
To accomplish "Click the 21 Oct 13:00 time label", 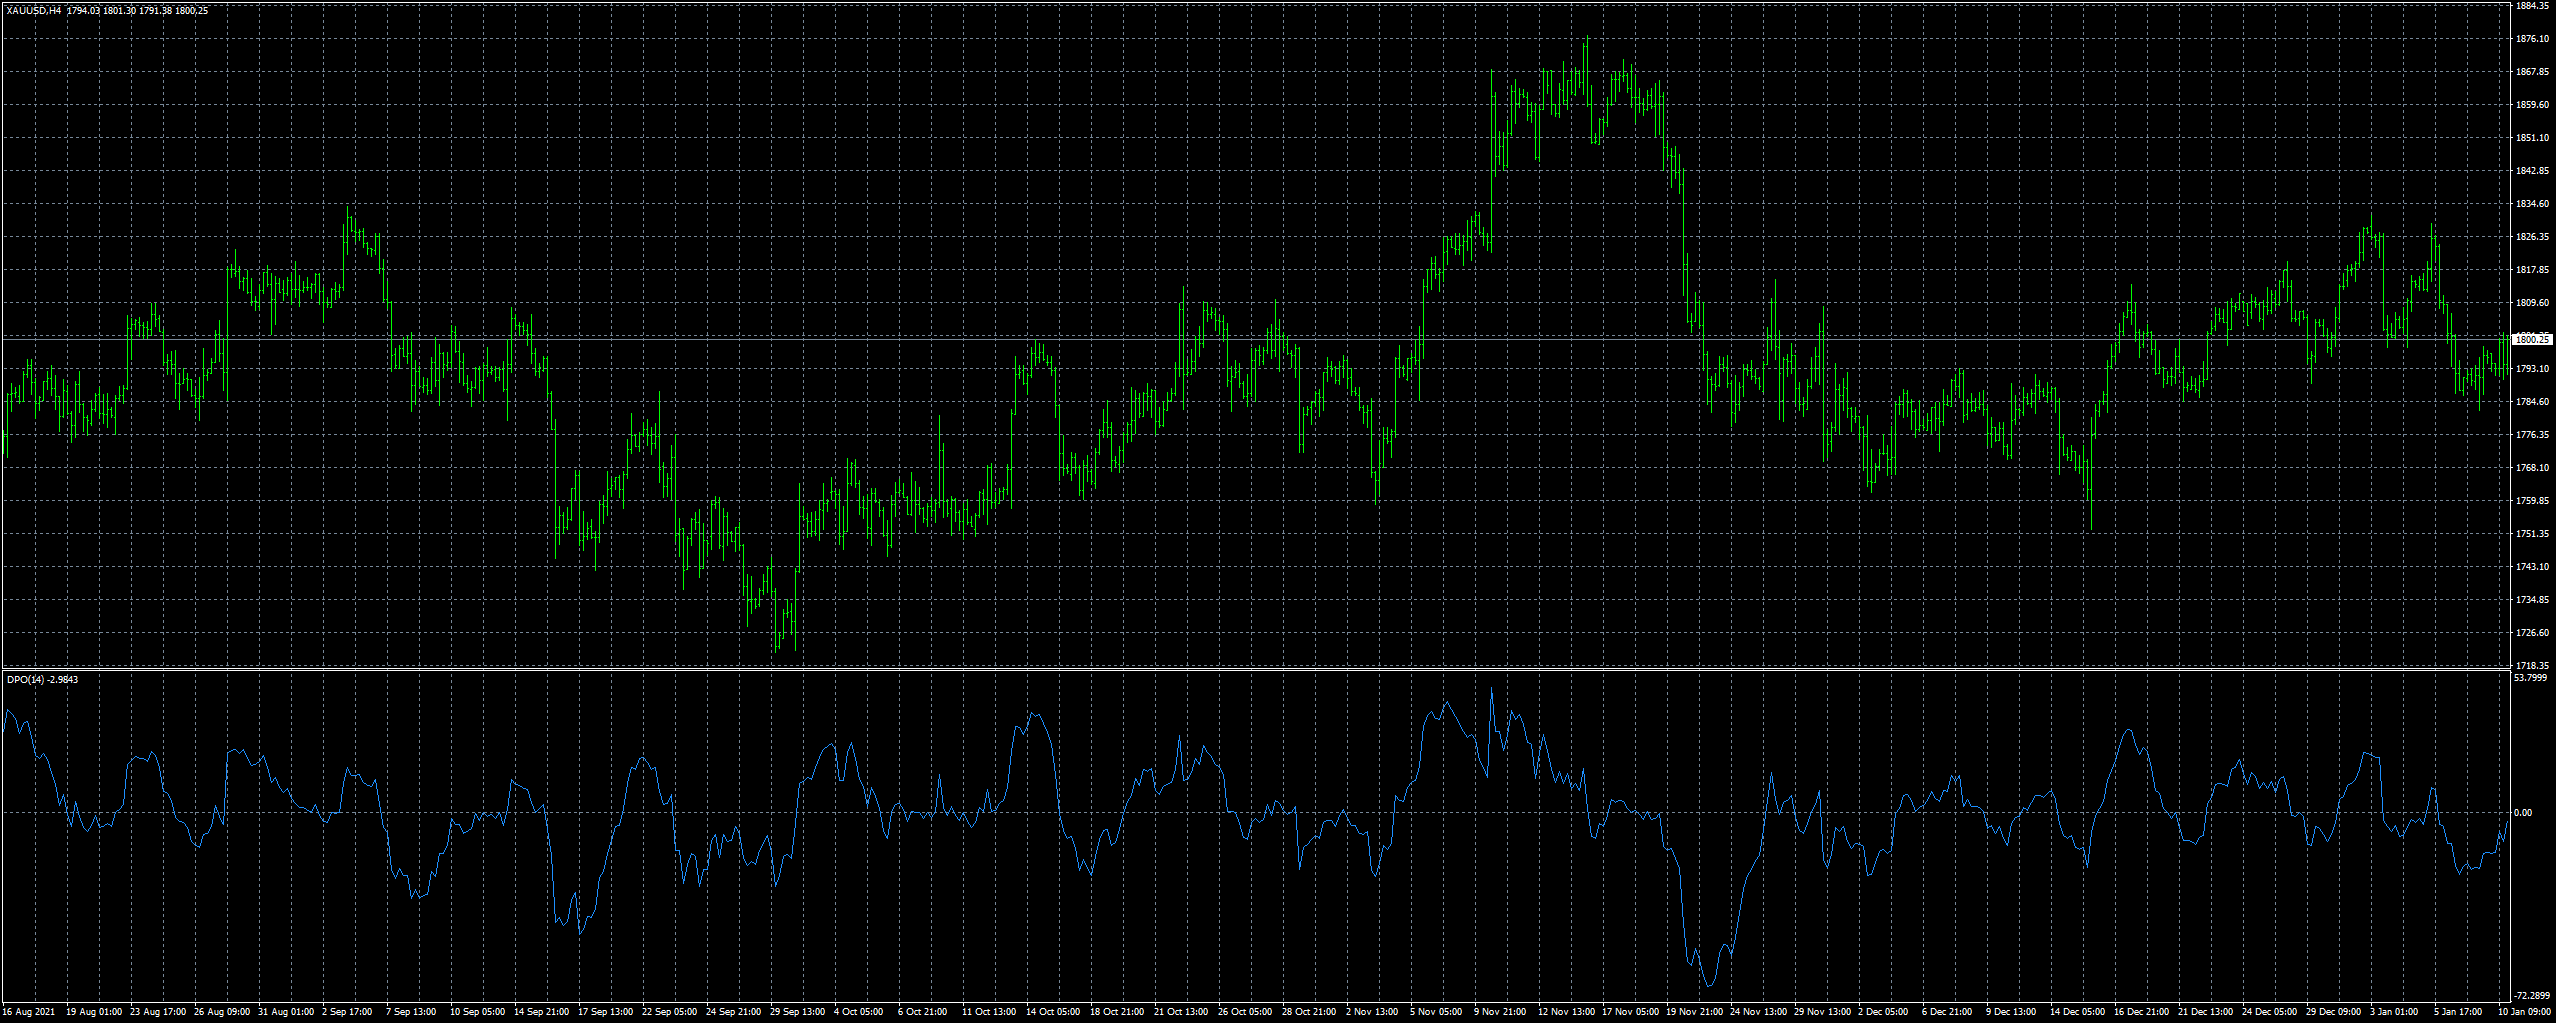I will [x=1182, y=1012].
